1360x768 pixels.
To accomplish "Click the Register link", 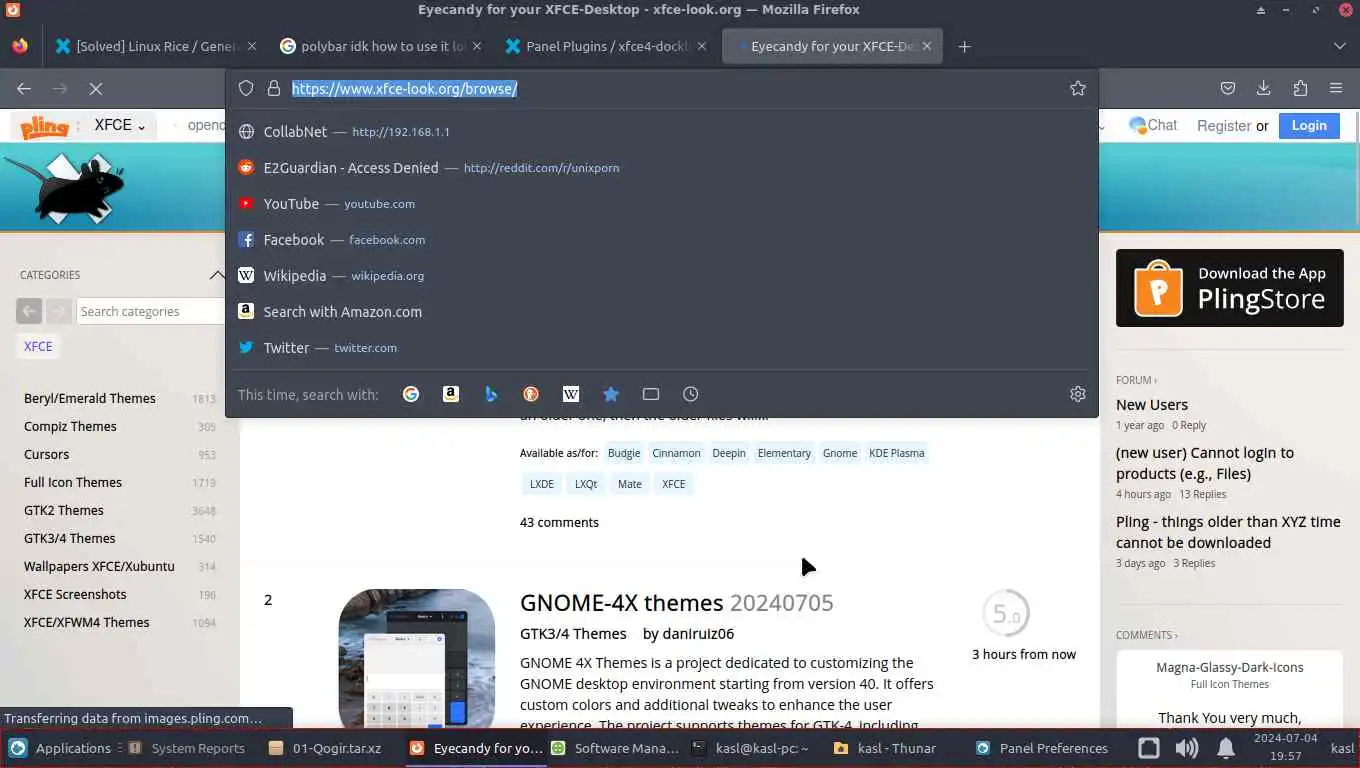I will pyautogui.click(x=1224, y=126).
